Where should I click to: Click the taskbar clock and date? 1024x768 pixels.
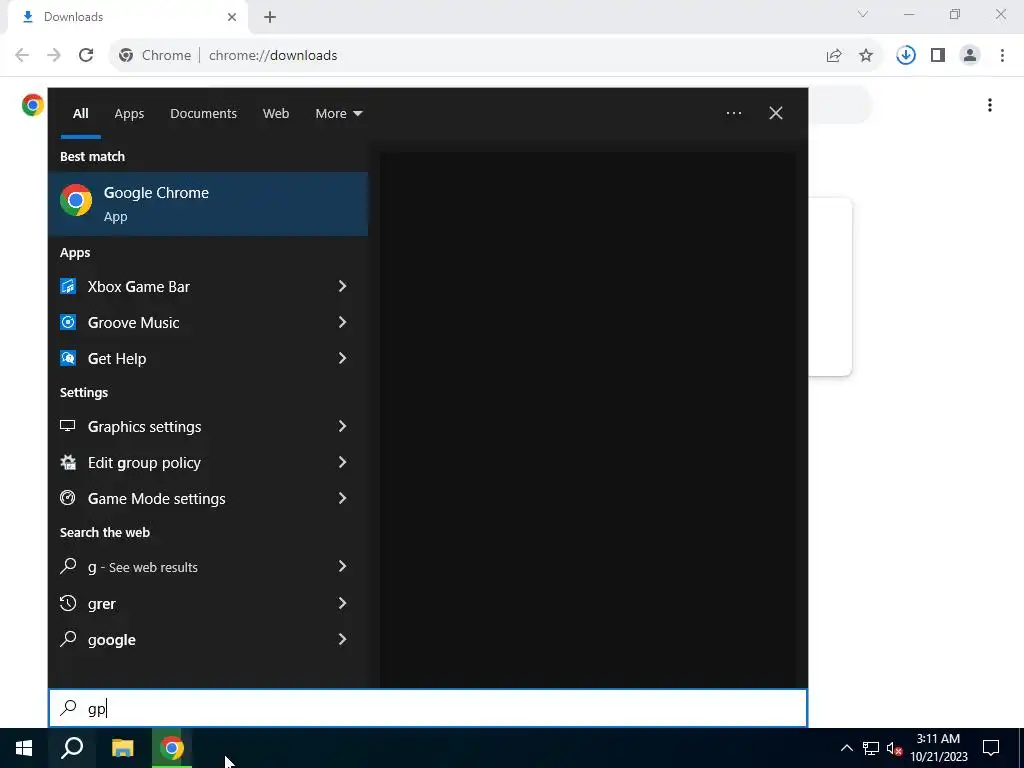938,748
